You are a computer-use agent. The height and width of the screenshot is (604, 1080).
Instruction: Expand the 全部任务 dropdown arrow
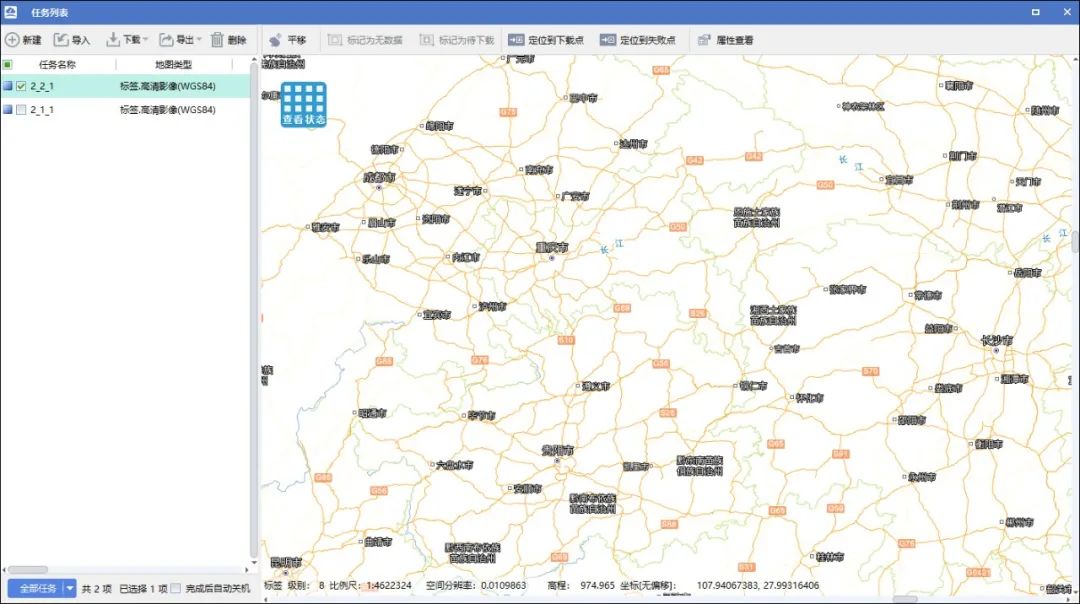(x=70, y=588)
